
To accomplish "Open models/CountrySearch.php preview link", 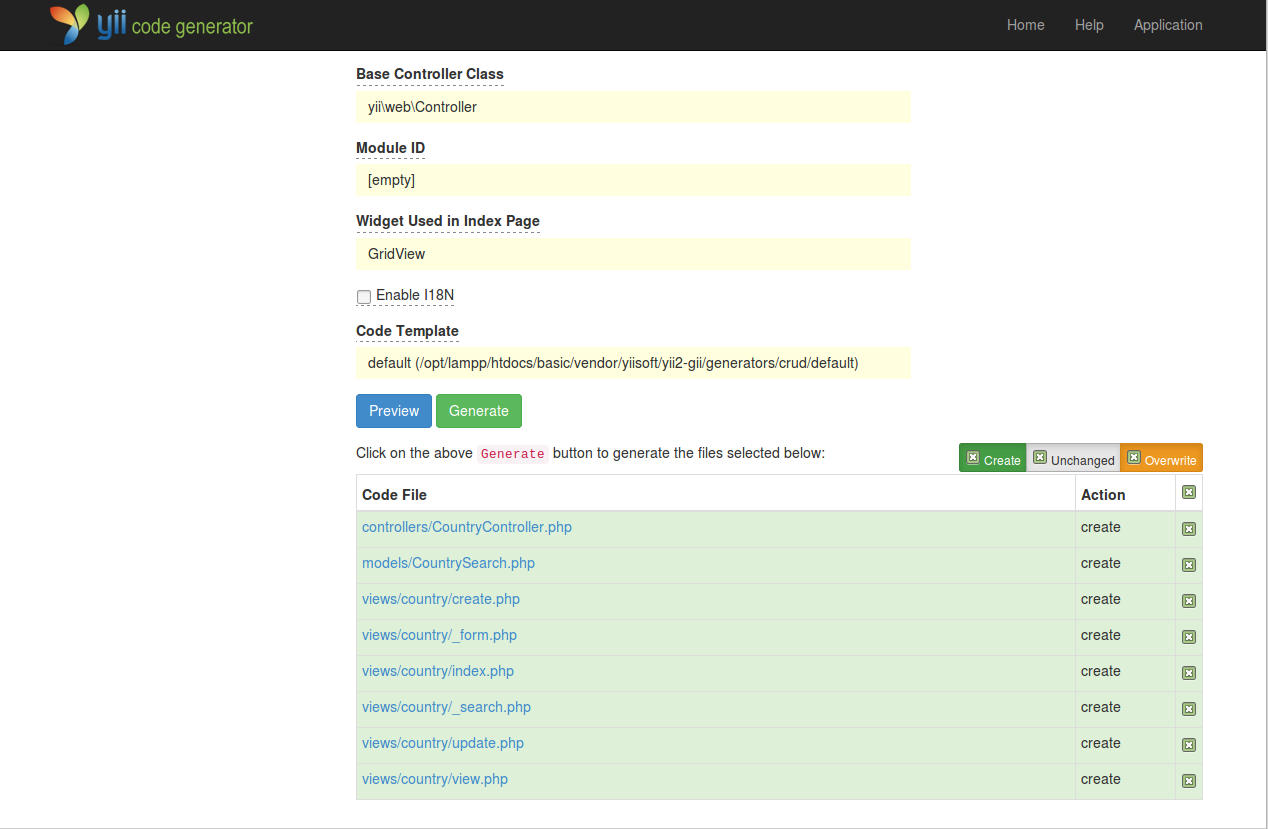I will [x=448, y=563].
